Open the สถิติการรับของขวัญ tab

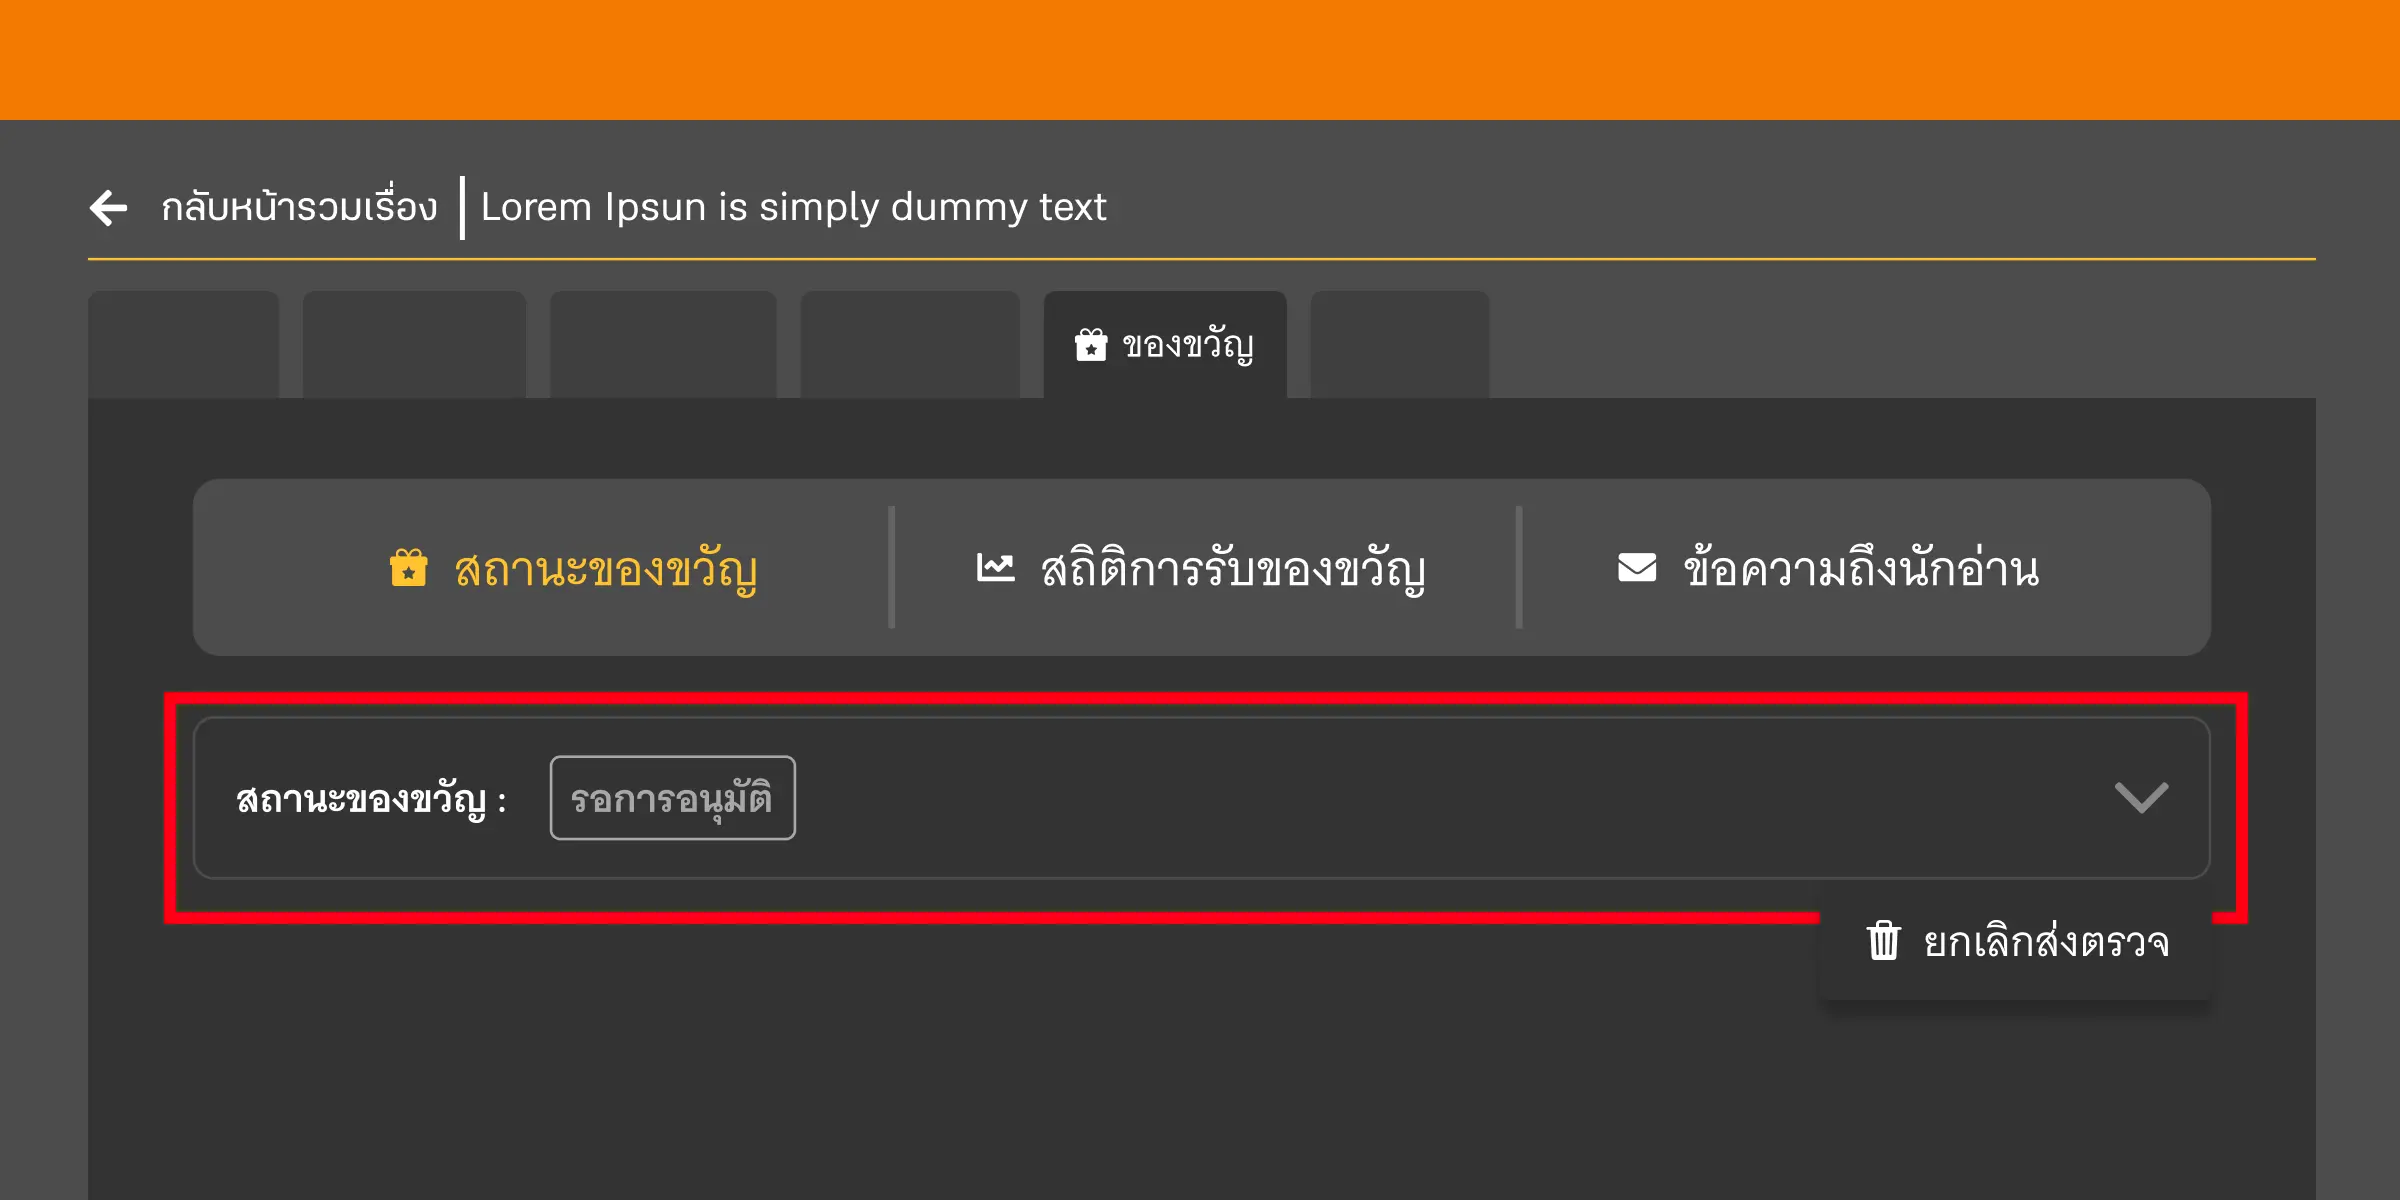pos(1200,568)
